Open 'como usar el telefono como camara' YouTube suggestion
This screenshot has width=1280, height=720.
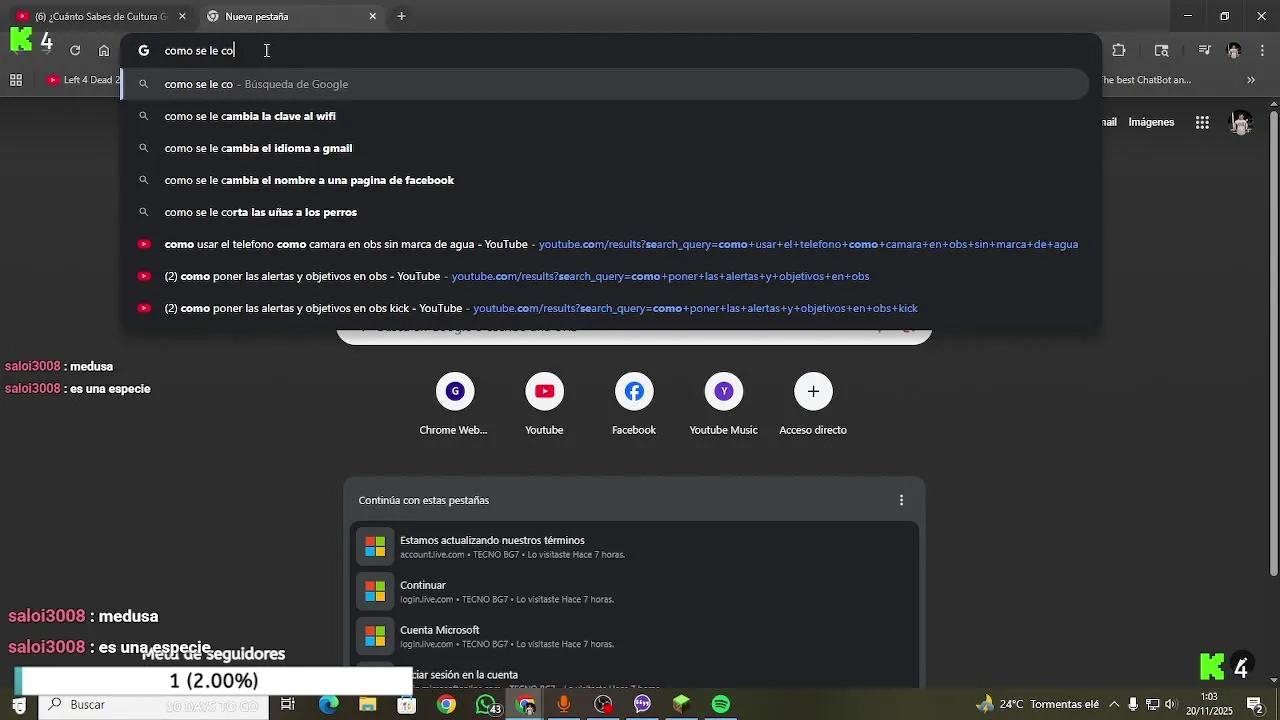[x=605, y=244]
